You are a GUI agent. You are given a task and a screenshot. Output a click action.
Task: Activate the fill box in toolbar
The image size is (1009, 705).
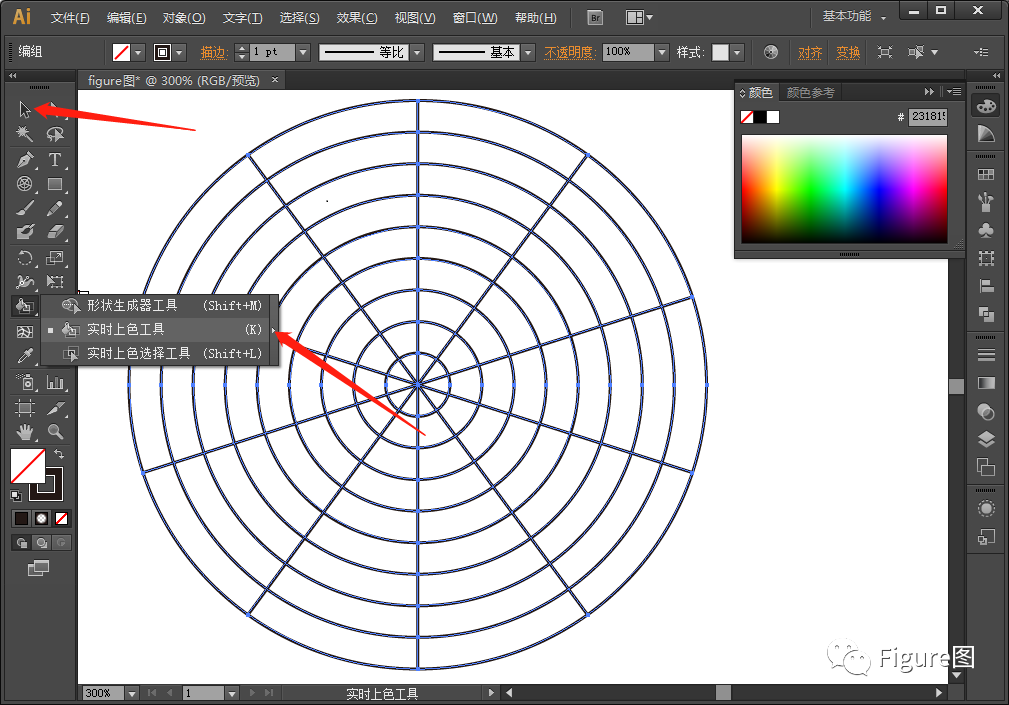[x=28, y=466]
